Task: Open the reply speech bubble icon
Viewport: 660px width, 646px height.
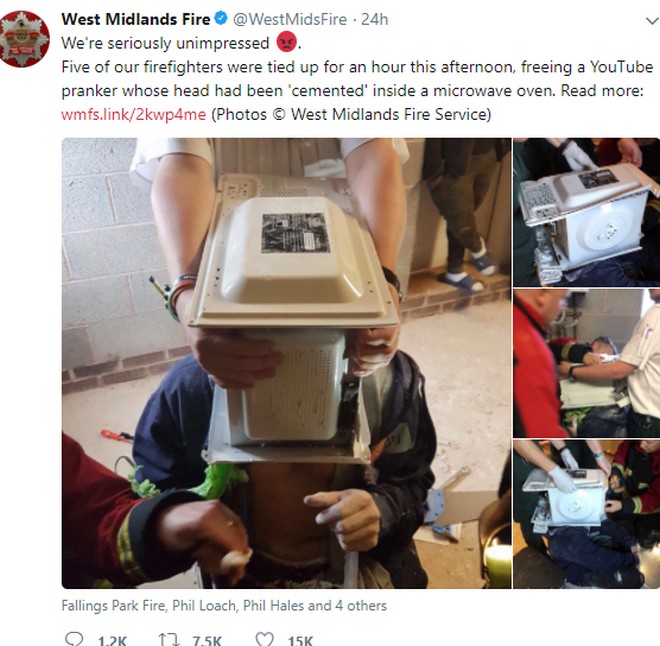Action: [75, 639]
